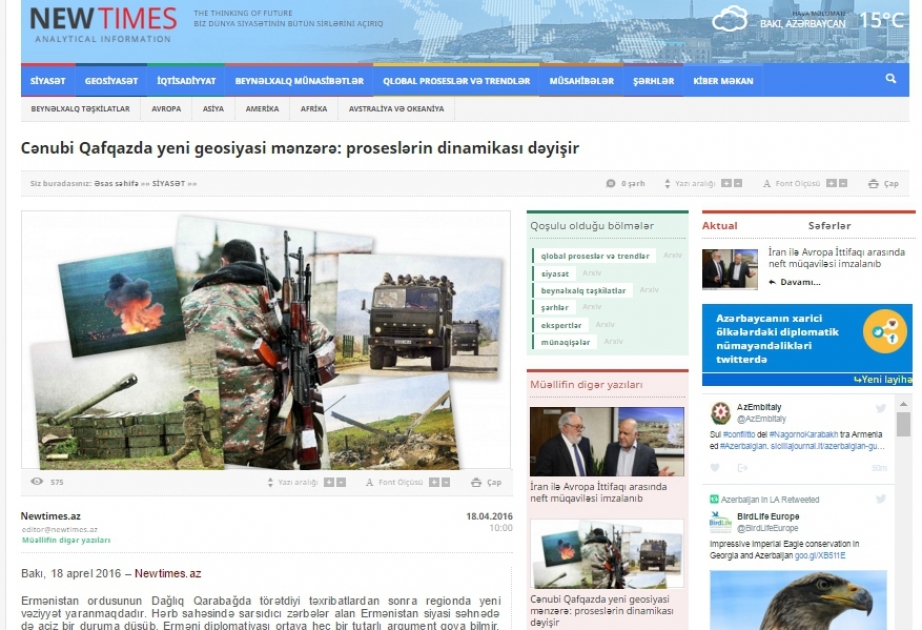
Task: Click the Azərbaycanın xarici ölkələrdəki diplomatik banner
Action: (807, 344)
